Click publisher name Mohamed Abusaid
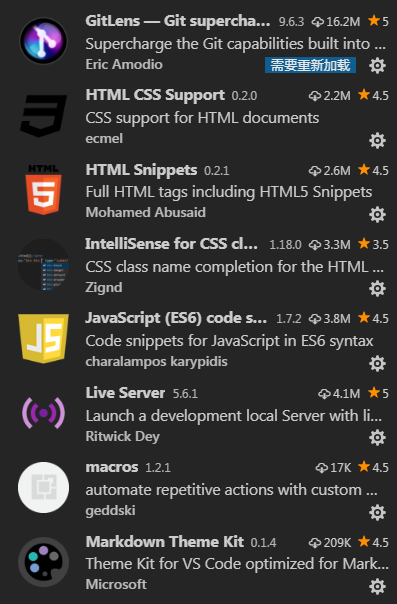397x604 pixels. [x=146, y=213]
